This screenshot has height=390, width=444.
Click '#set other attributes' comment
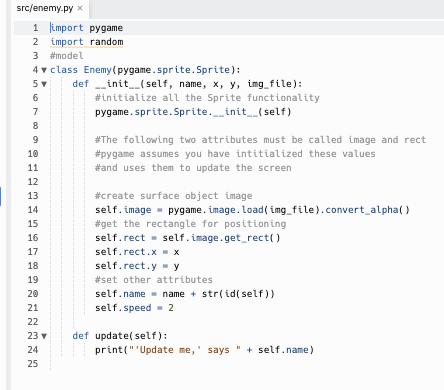(154, 280)
